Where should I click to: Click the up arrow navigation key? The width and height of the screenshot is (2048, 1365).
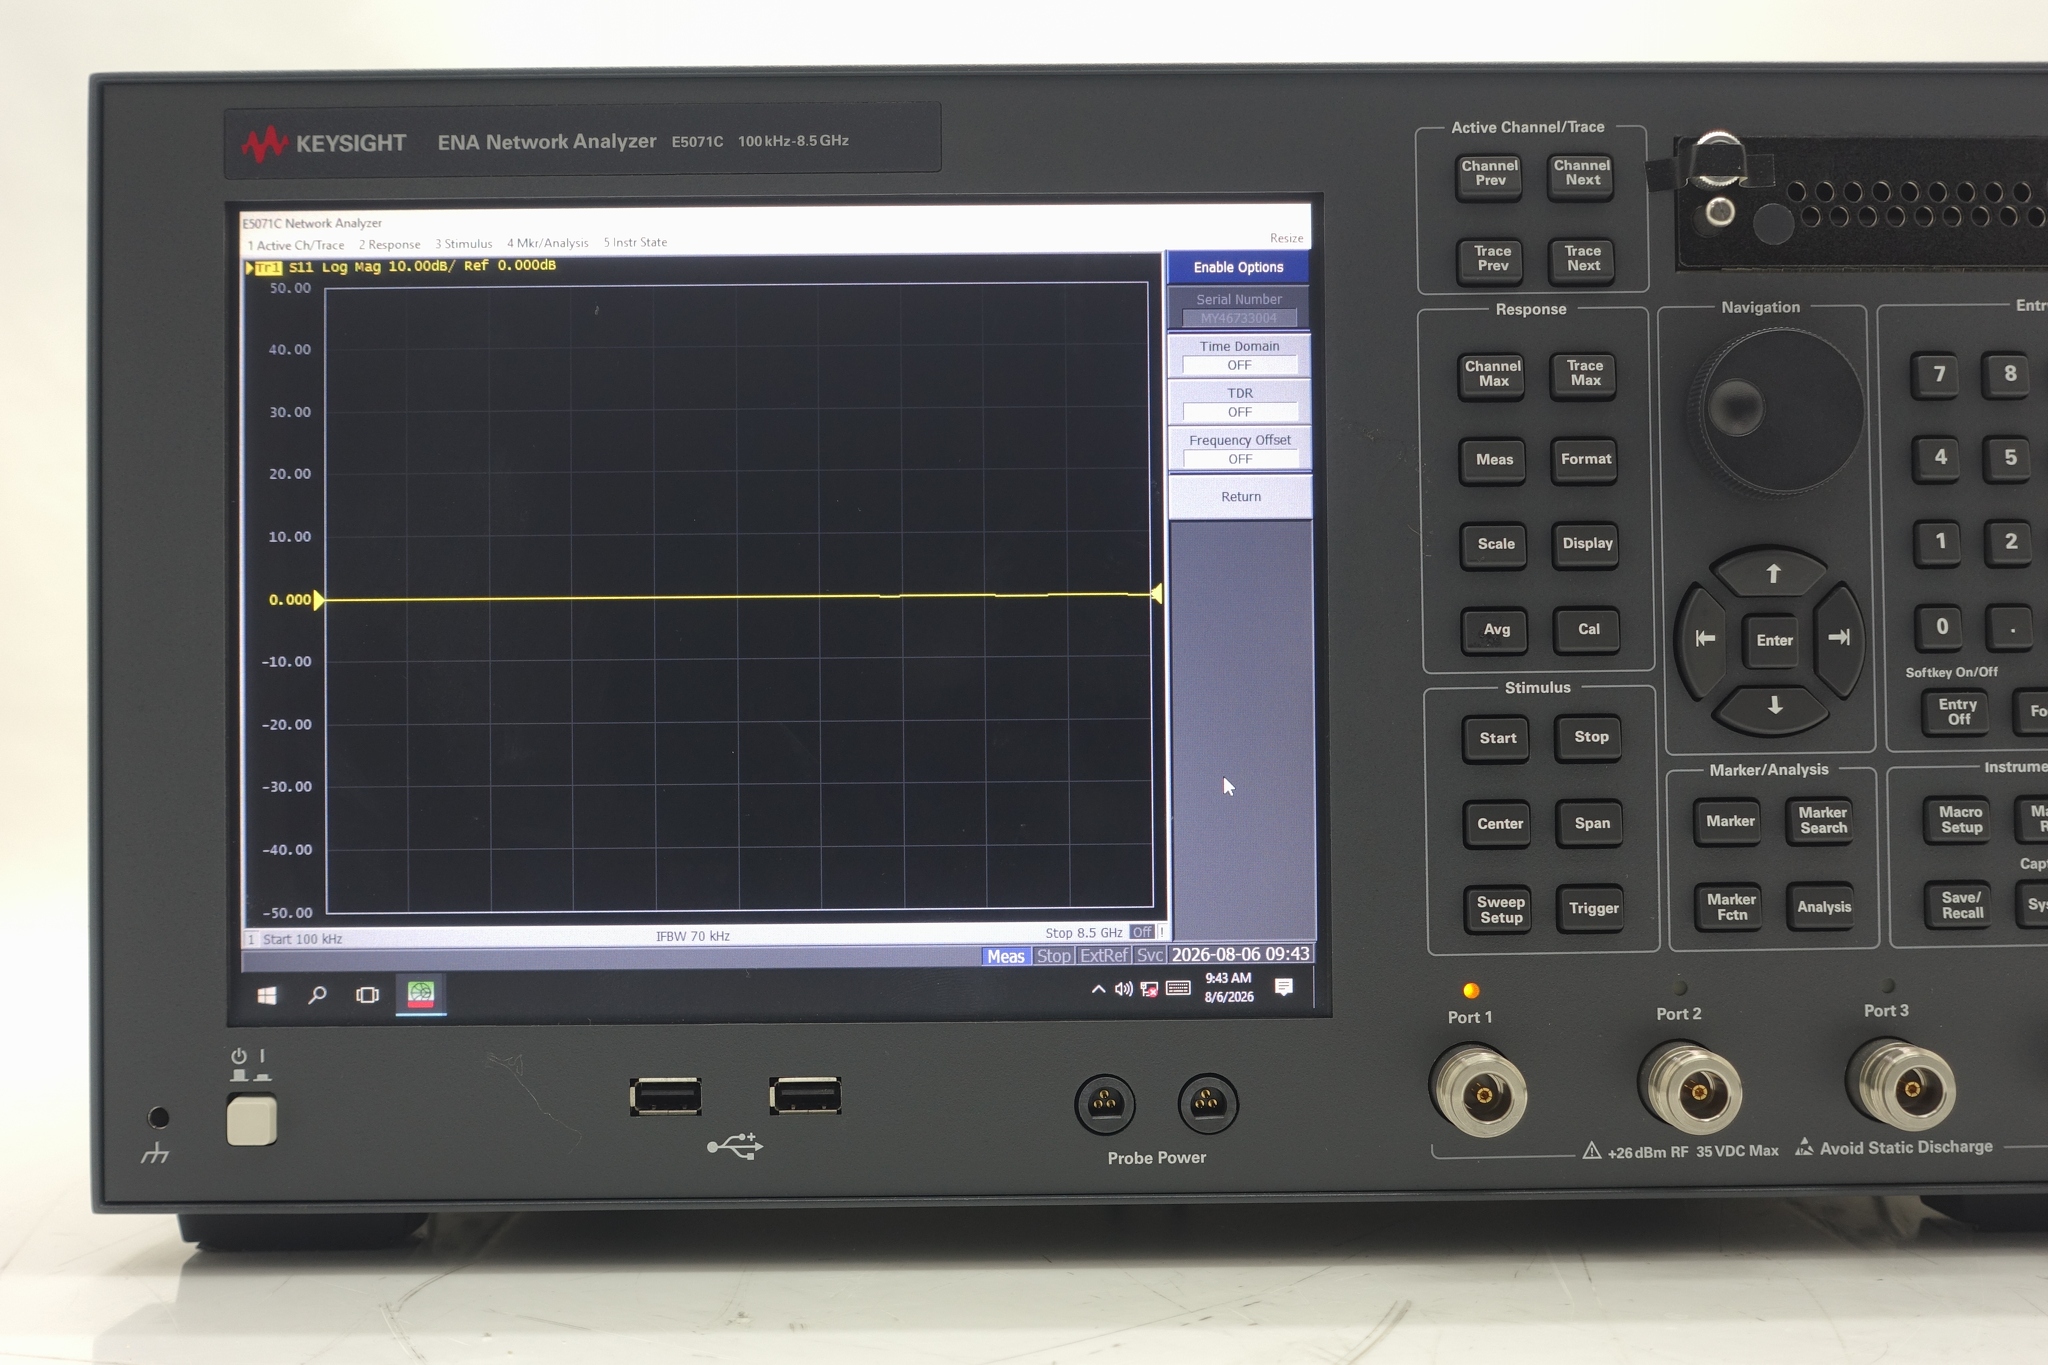[x=1772, y=573]
